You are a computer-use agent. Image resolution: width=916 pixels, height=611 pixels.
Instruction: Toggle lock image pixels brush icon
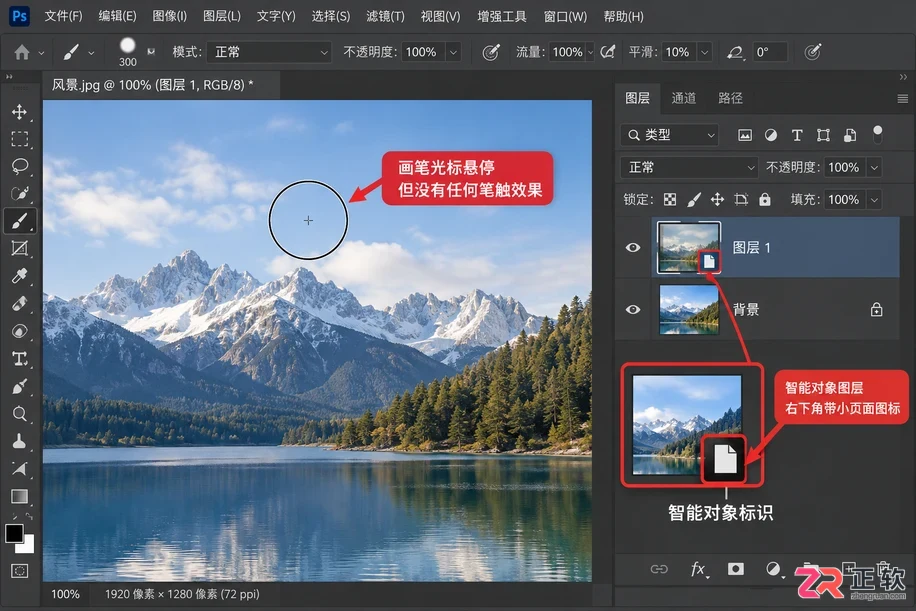click(693, 200)
